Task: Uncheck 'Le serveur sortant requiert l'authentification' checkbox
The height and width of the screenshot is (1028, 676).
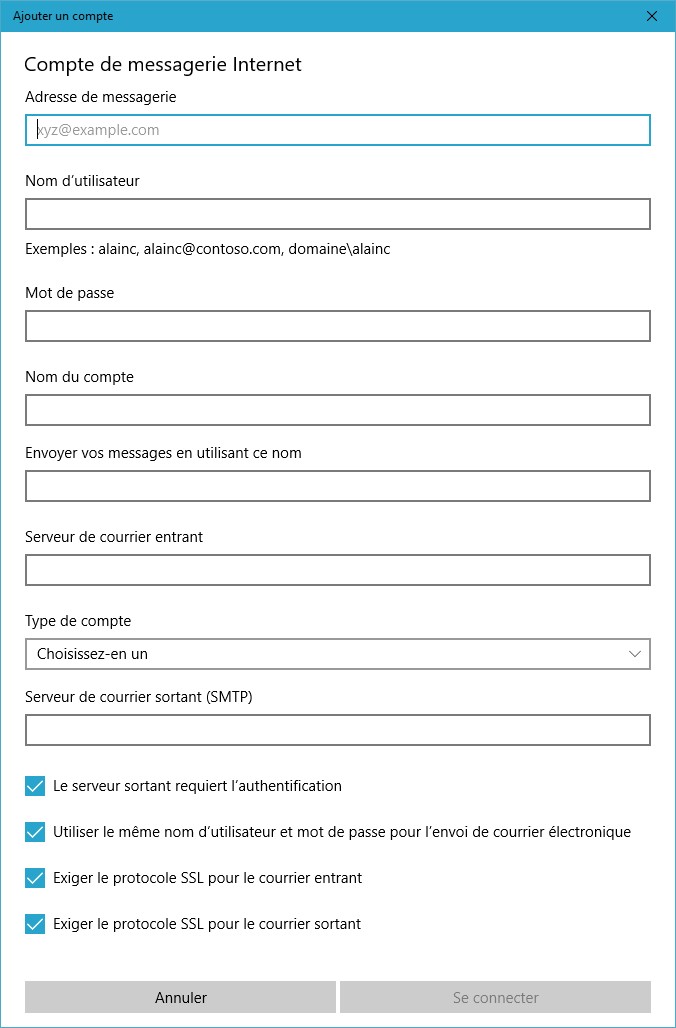Action: (35, 786)
